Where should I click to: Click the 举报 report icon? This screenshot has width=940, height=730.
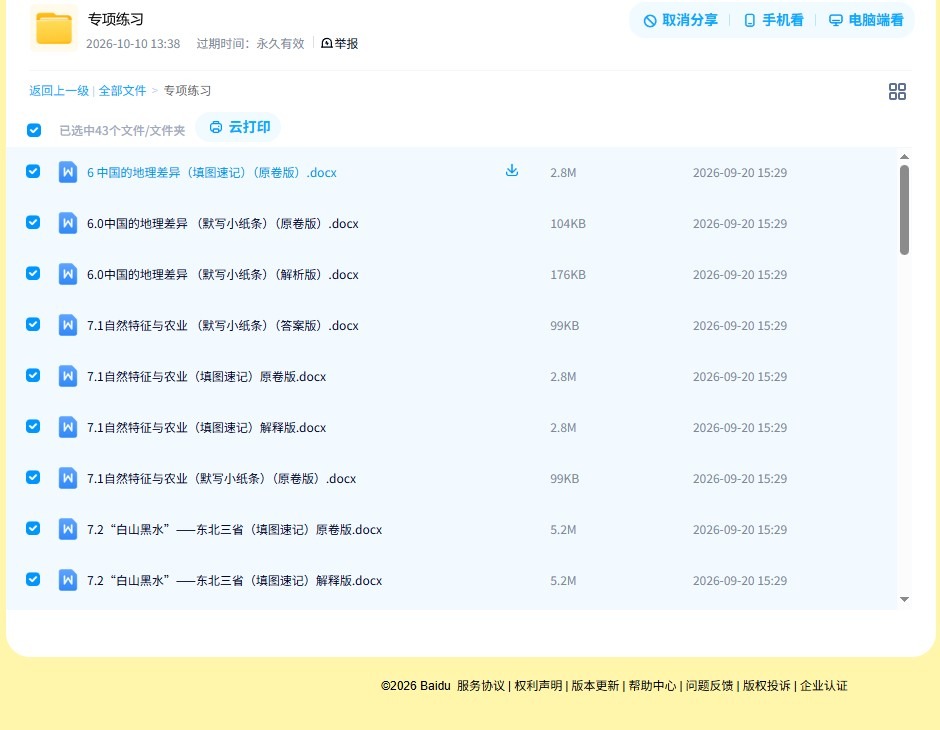coord(327,43)
